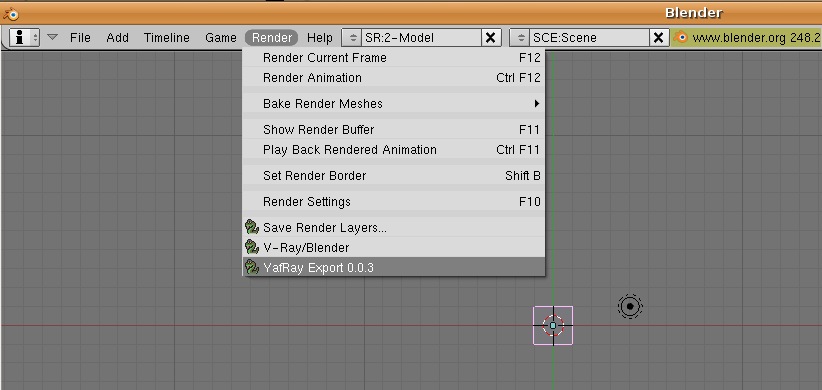Open the www.blender.org 248.2 link
The image size is (822, 390).
[756, 38]
